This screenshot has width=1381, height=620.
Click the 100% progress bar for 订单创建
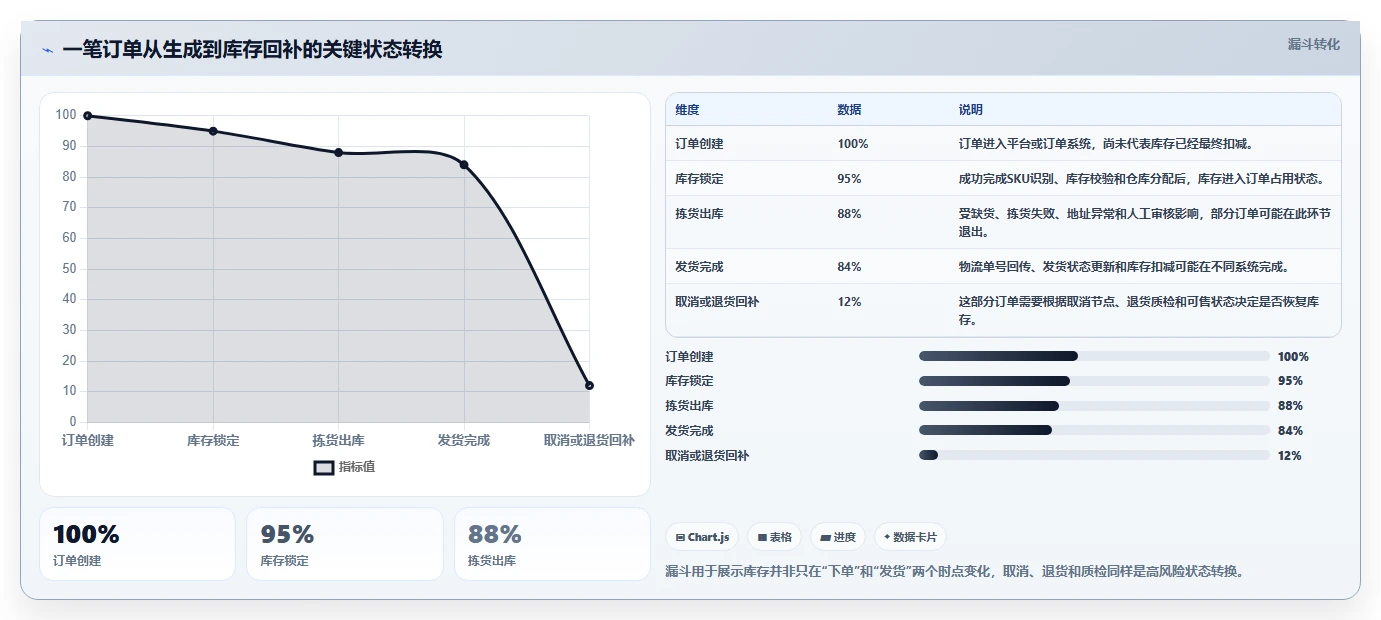[x=1094, y=356]
